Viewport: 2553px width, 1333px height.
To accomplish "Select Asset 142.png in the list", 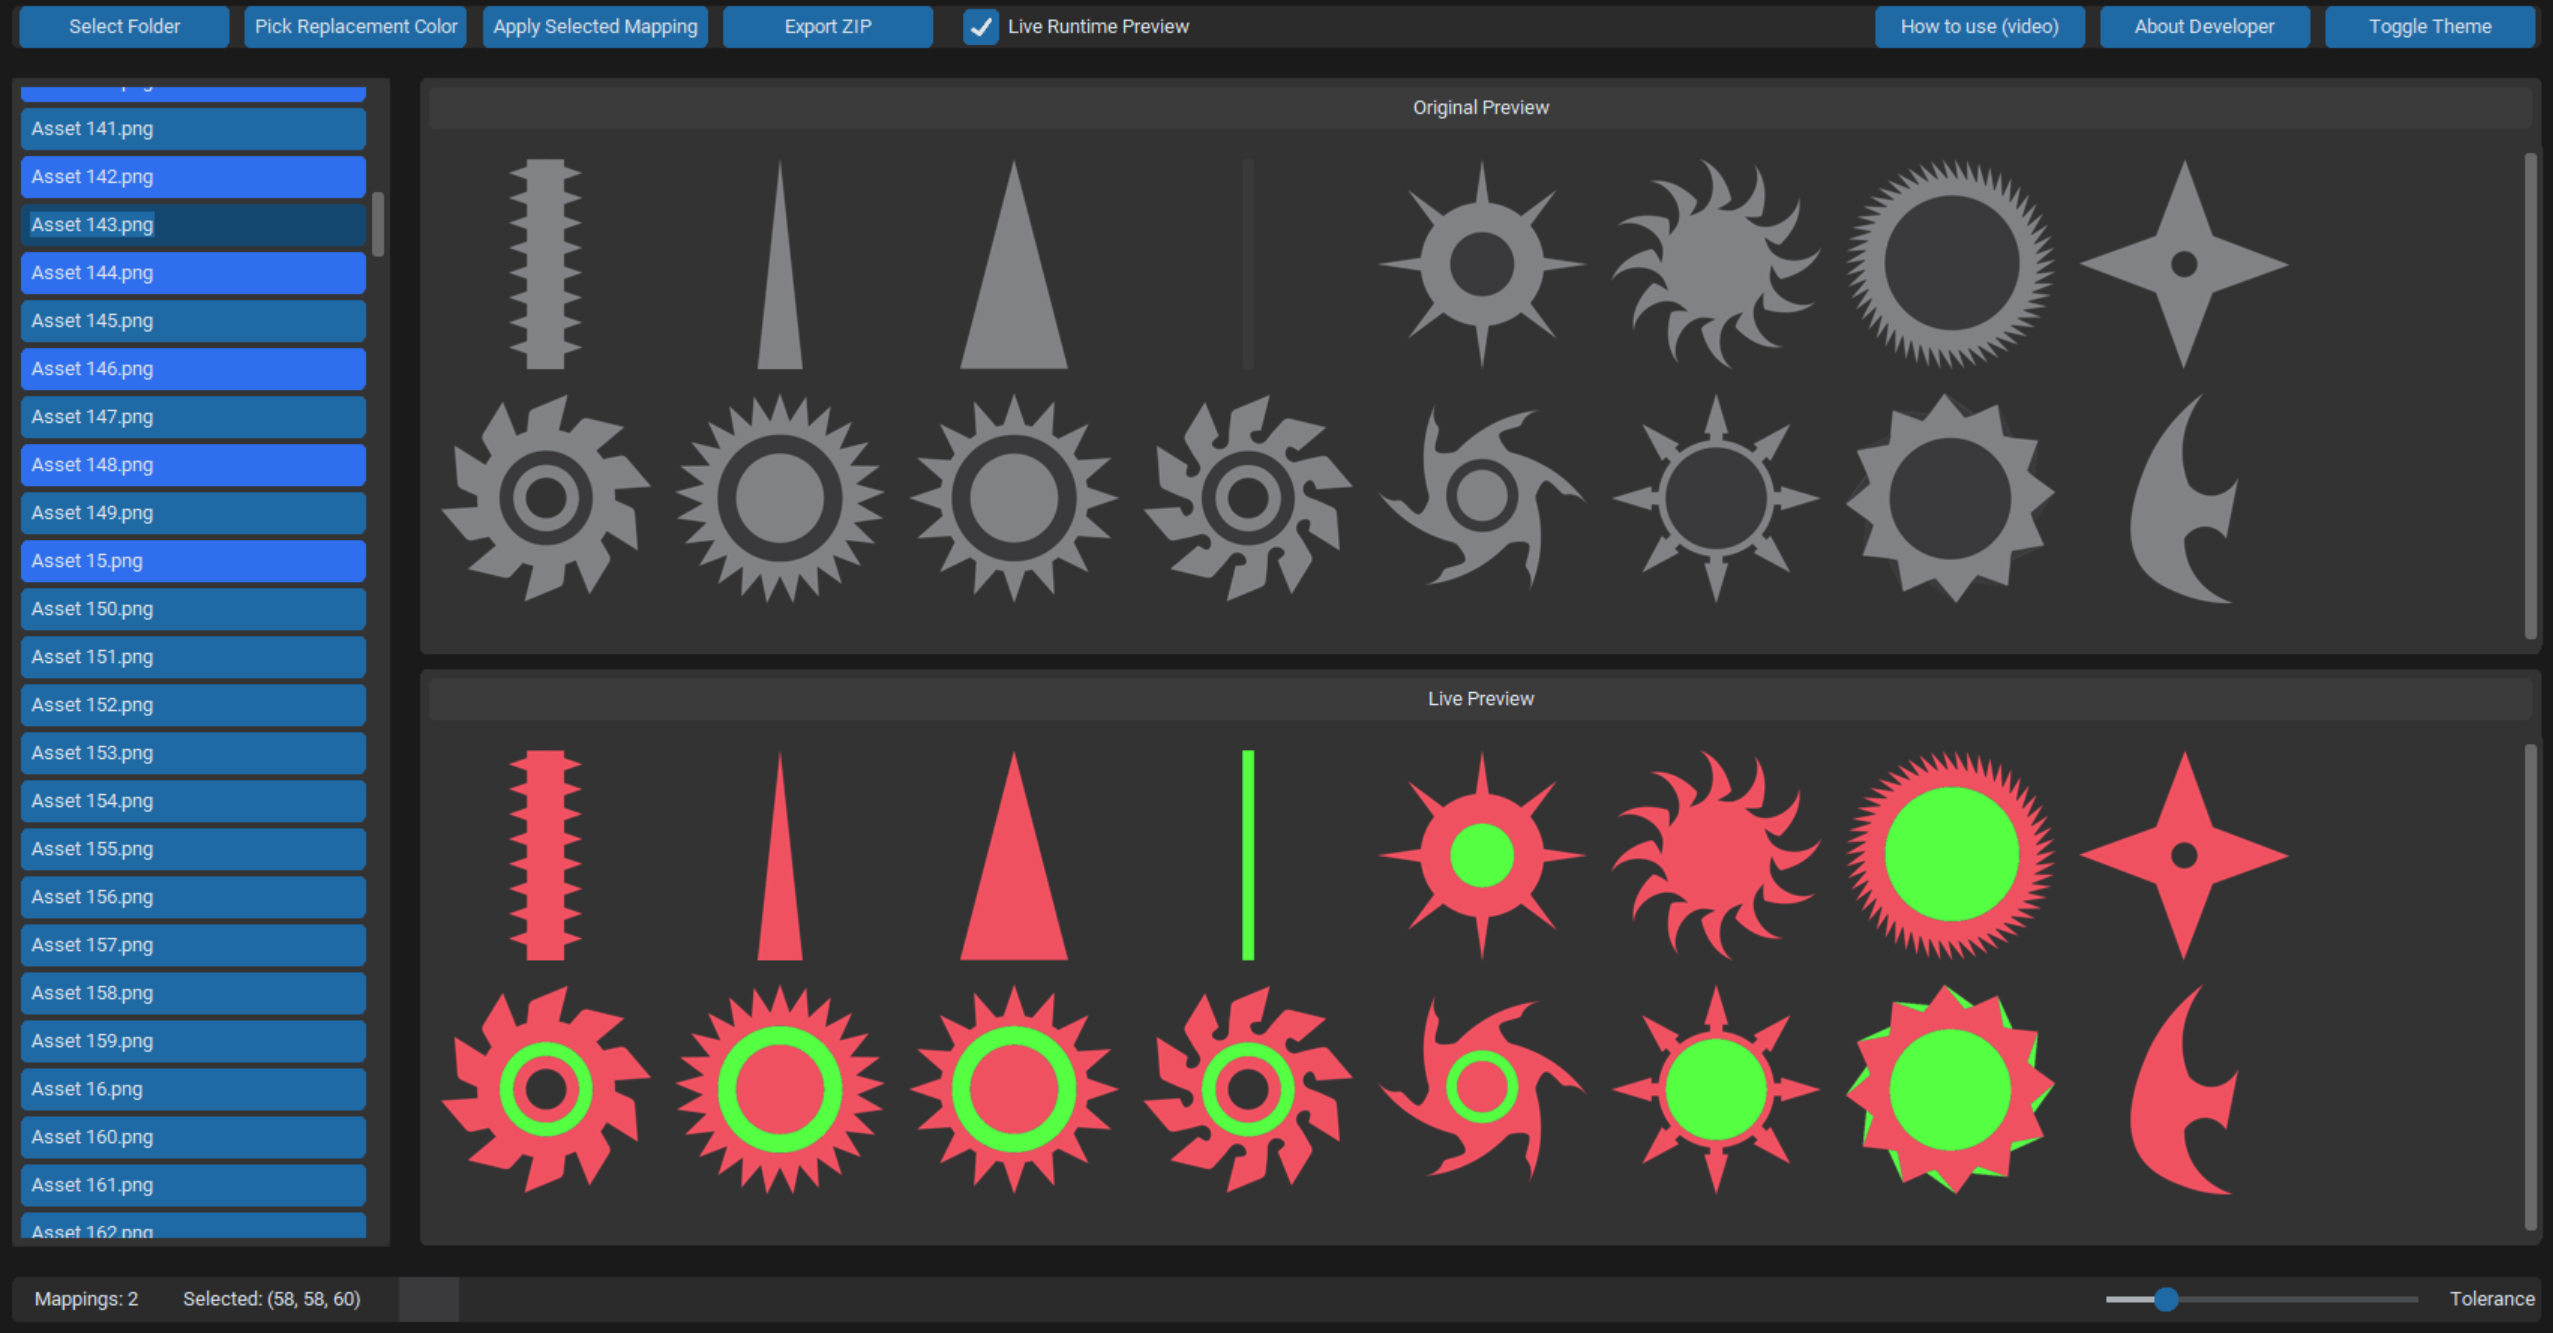I will tap(193, 177).
